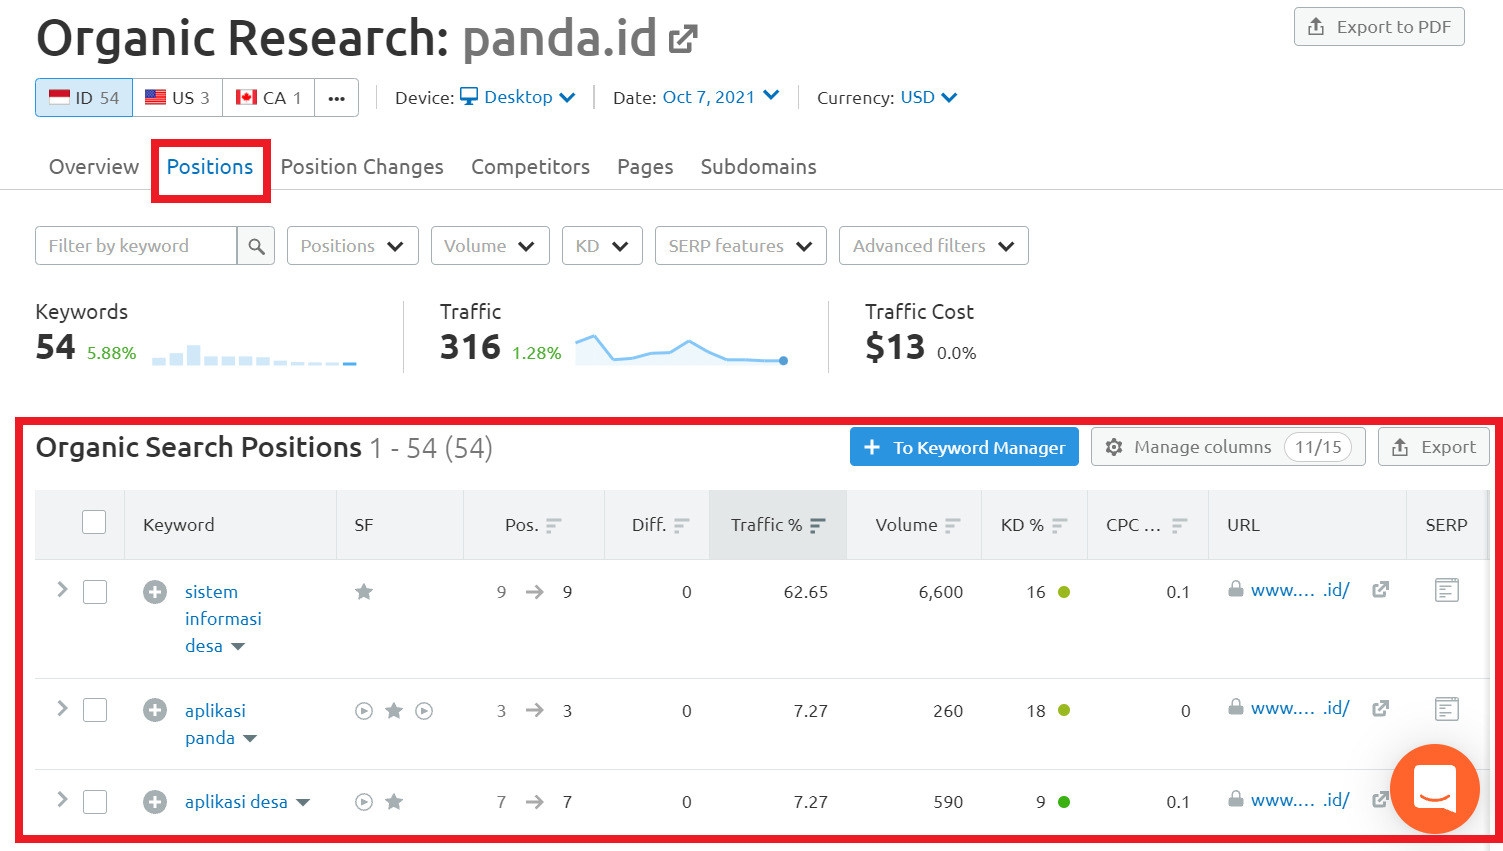This screenshot has width=1503, height=851.
Task: Focus the Filter by keyword input
Action: pos(136,246)
